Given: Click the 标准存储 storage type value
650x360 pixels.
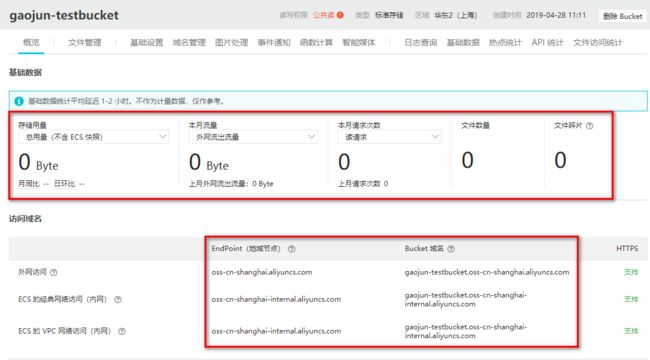Looking at the screenshot, I should (389, 15).
